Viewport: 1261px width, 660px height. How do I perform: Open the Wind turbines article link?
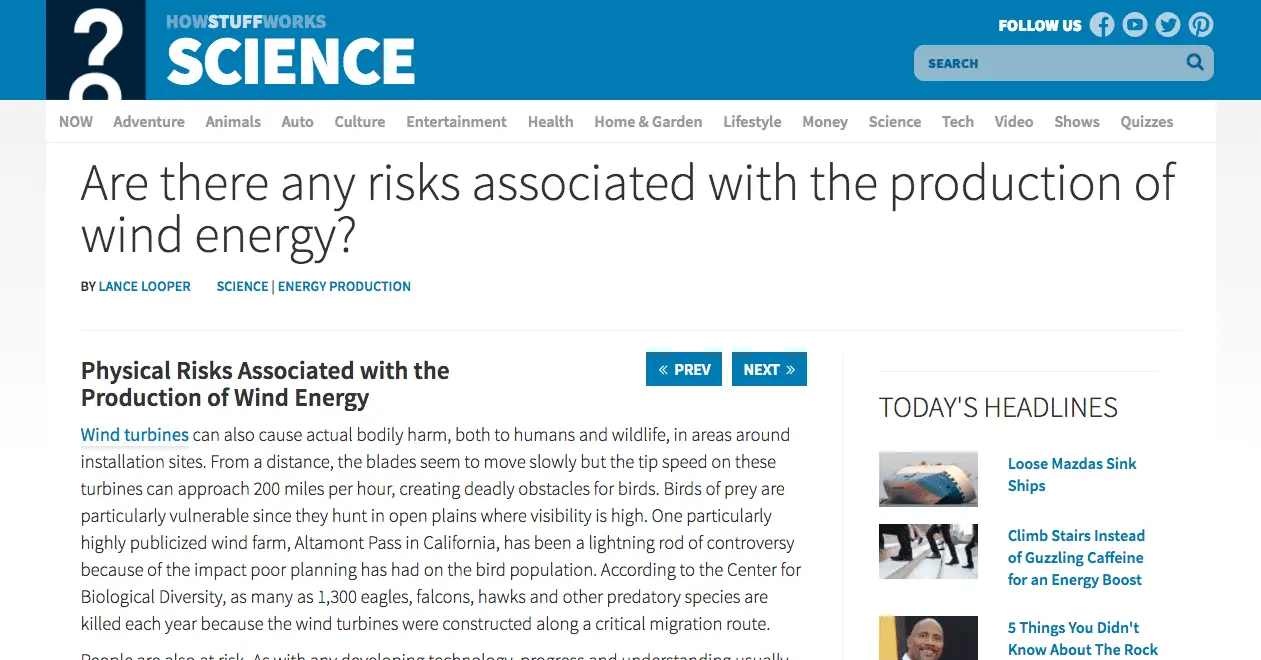coord(135,435)
